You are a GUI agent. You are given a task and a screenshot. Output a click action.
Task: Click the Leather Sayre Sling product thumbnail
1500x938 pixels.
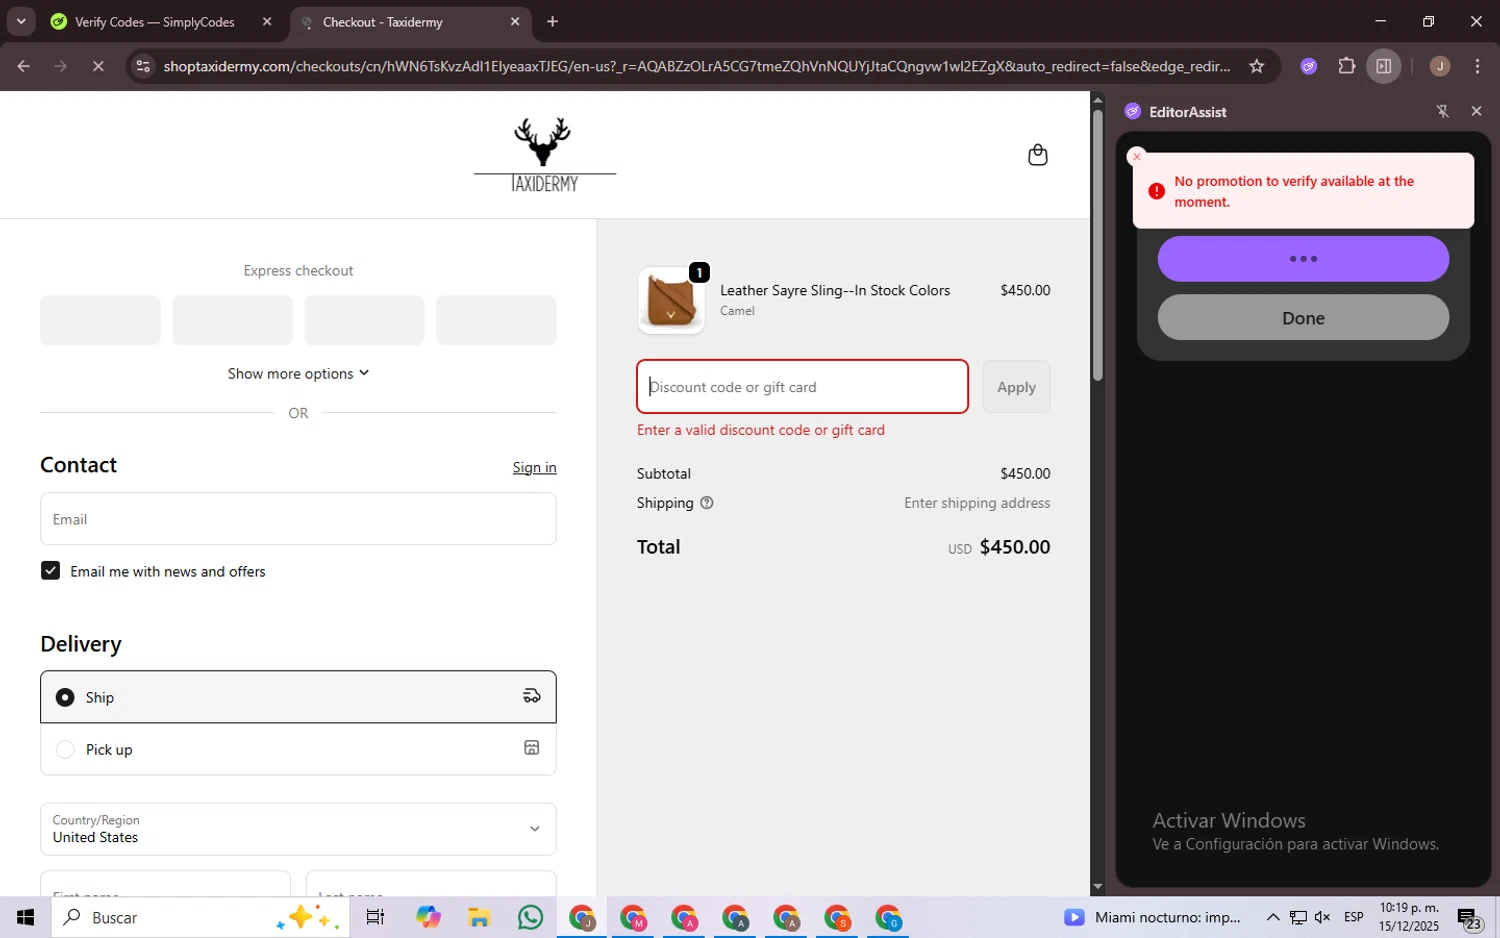click(x=671, y=300)
